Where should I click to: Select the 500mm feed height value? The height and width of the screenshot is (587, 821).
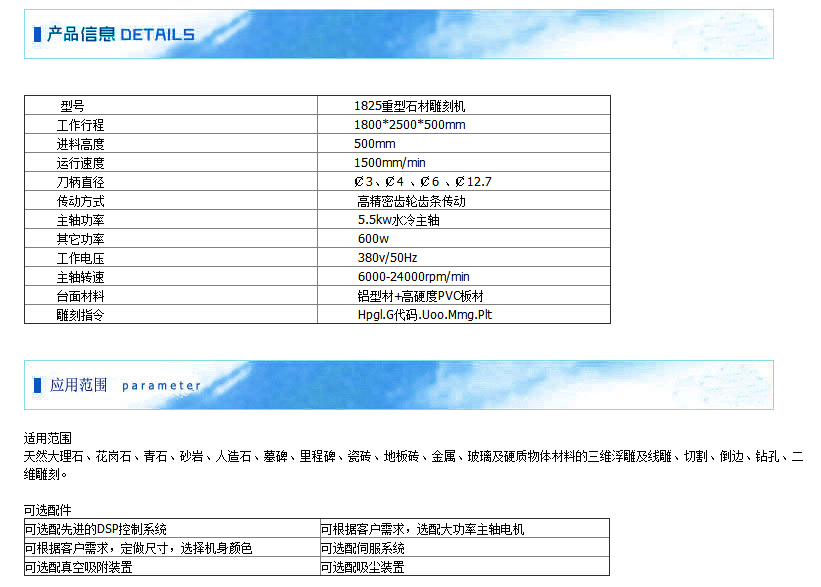(x=374, y=143)
